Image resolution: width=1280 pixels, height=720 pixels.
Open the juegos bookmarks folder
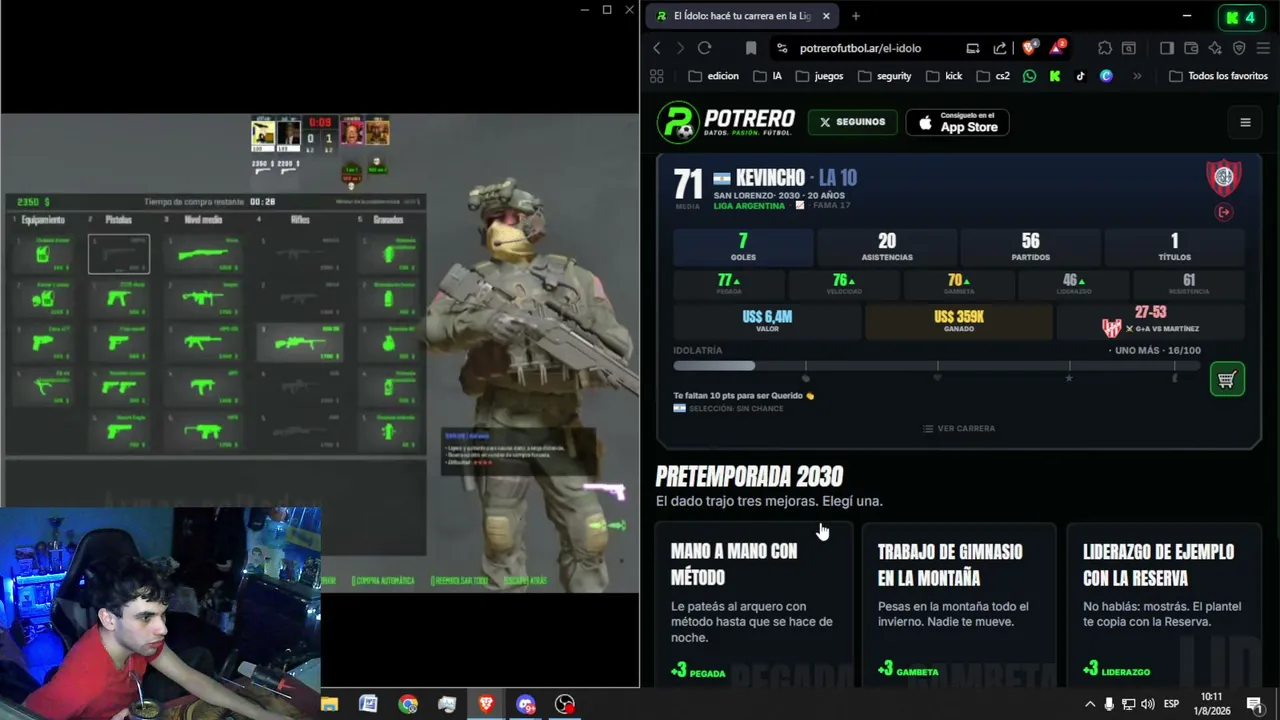[819, 76]
